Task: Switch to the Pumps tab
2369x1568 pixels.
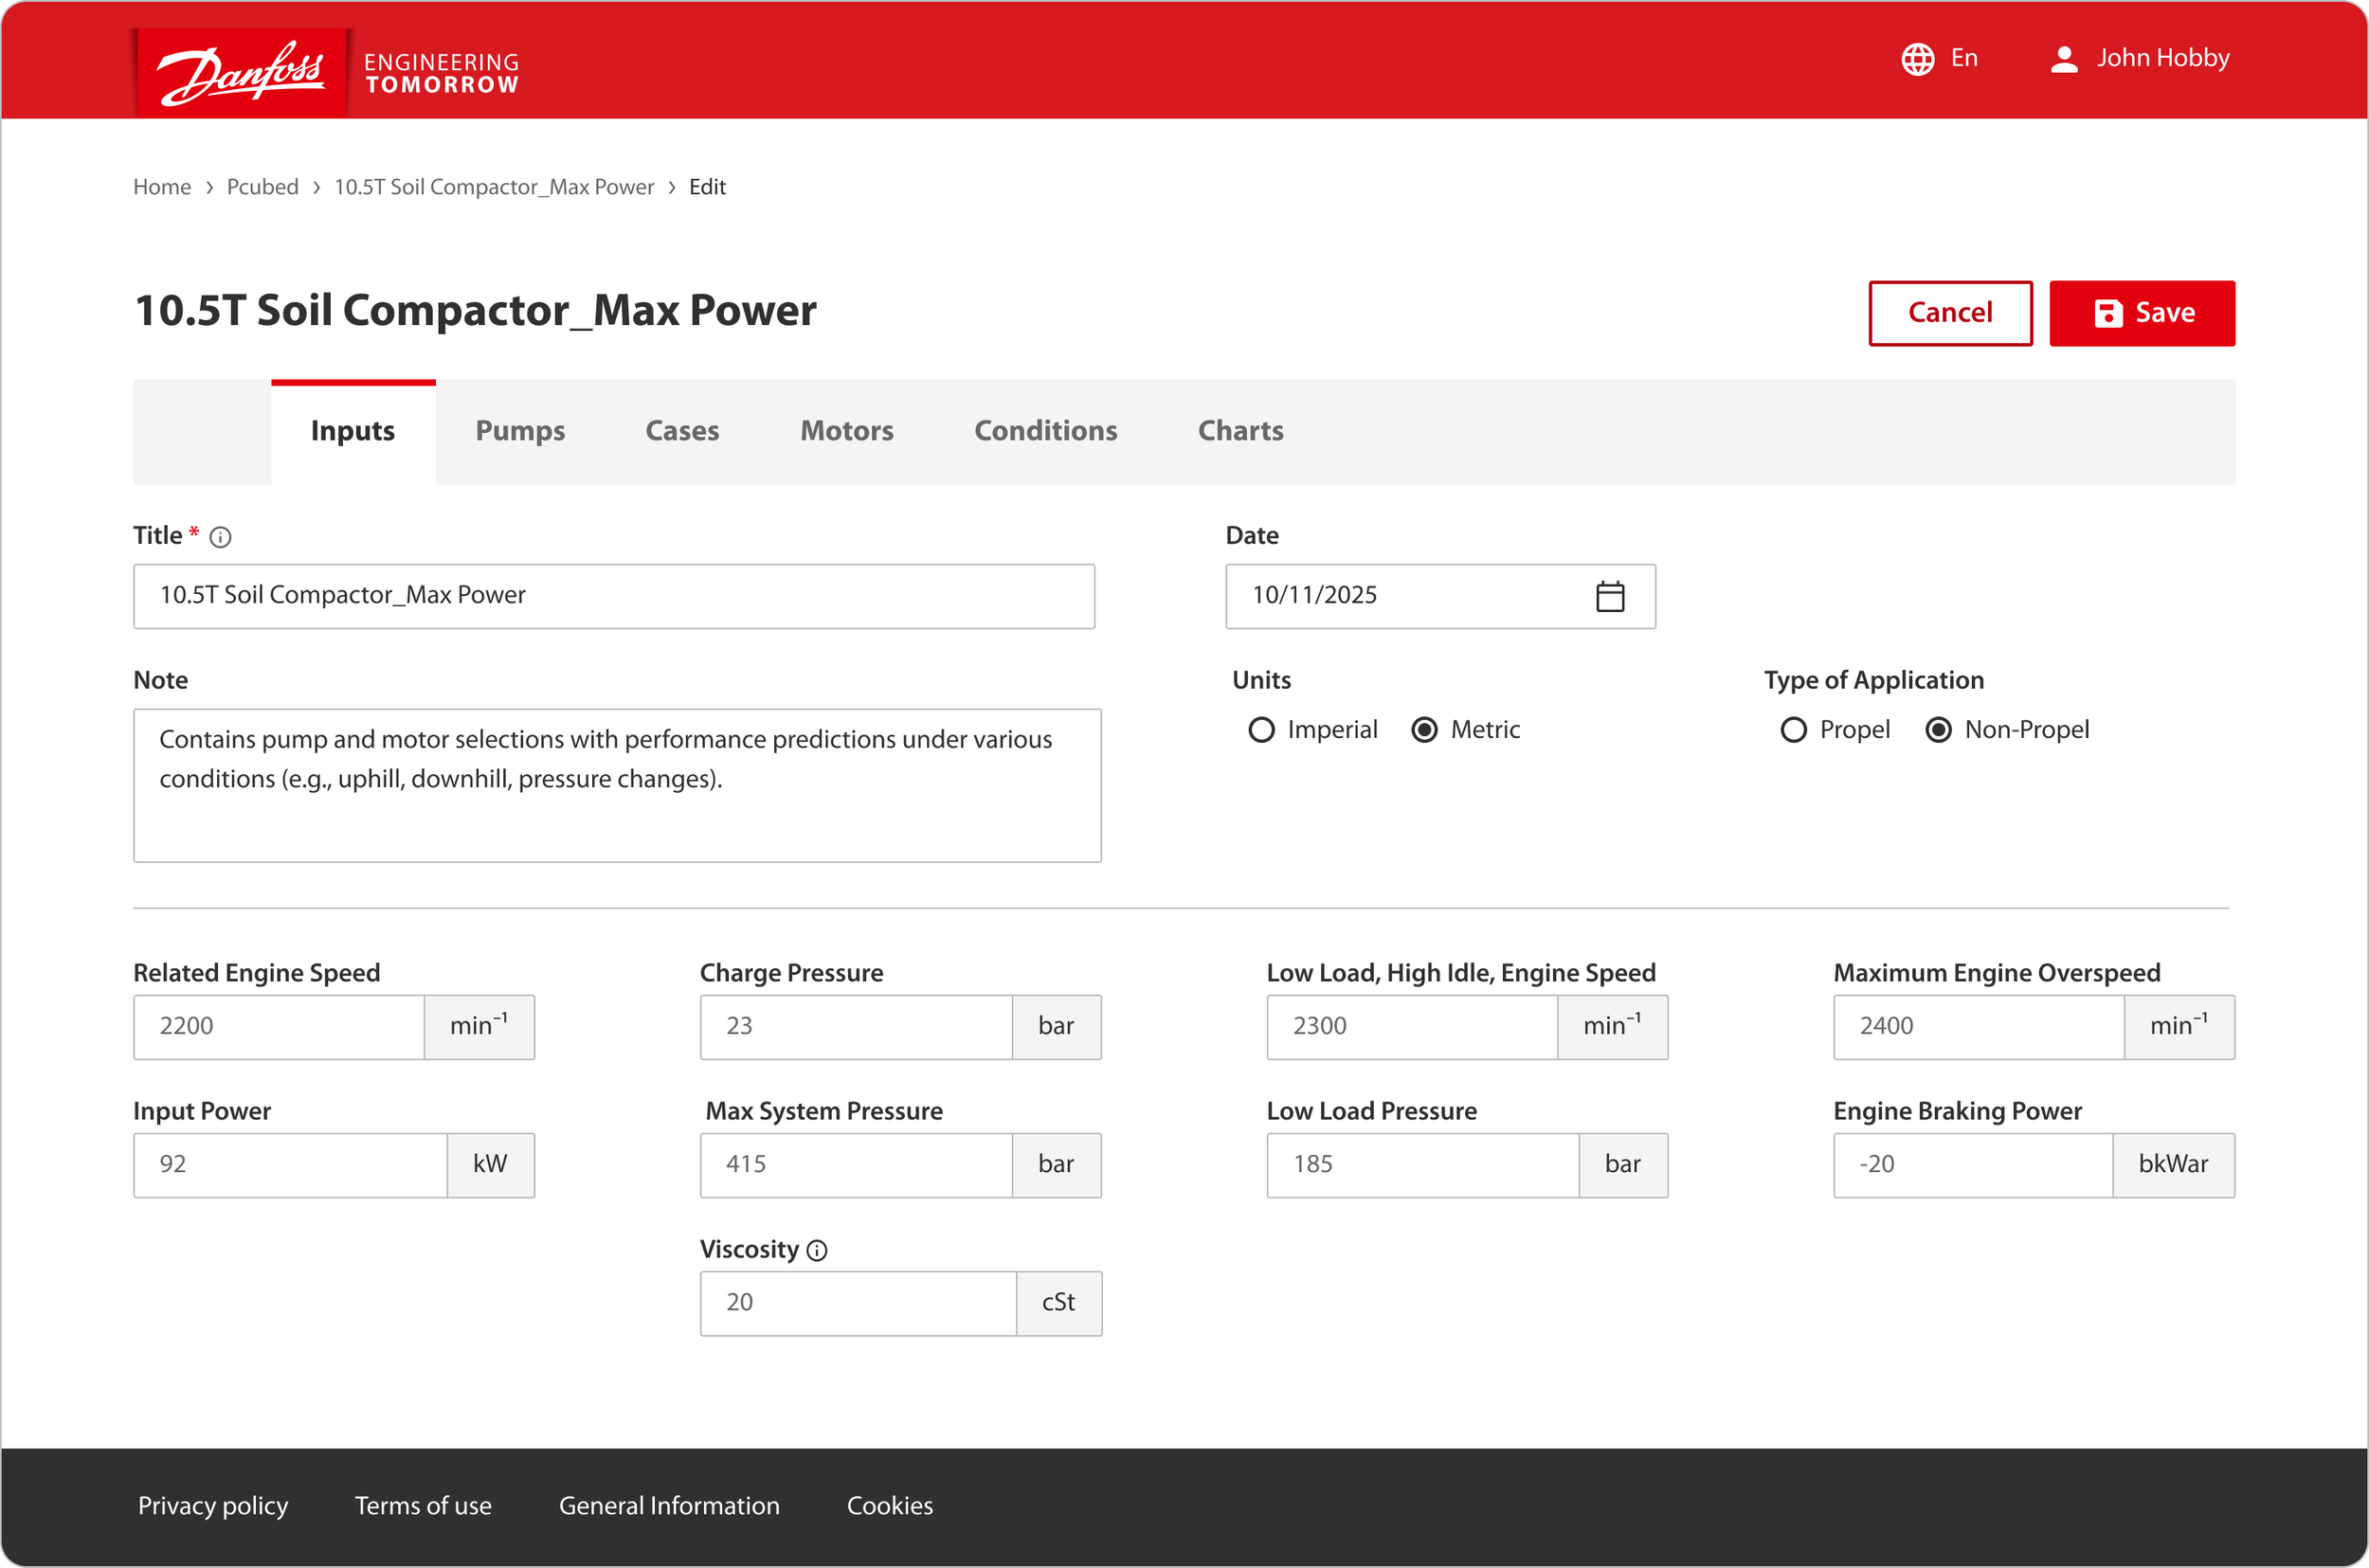Action: coord(520,431)
